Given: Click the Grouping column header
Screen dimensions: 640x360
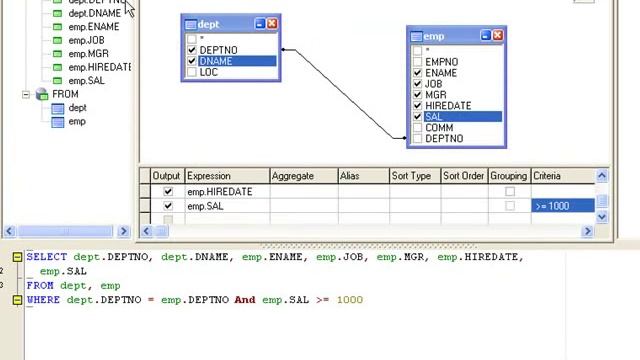Looking at the screenshot, I should tap(509, 176).
